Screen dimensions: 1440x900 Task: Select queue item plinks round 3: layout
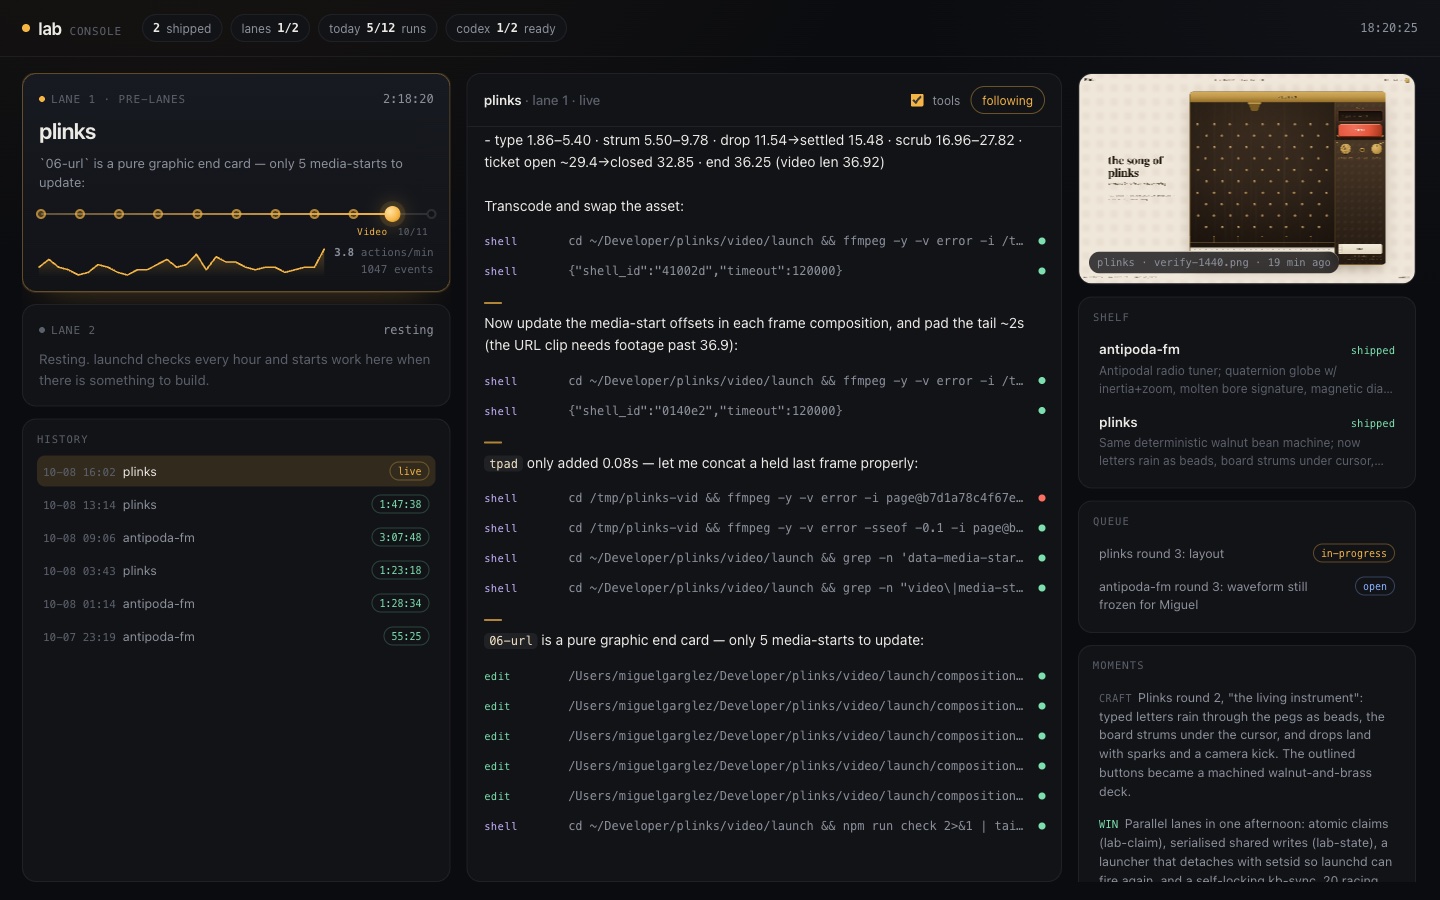1246,553
